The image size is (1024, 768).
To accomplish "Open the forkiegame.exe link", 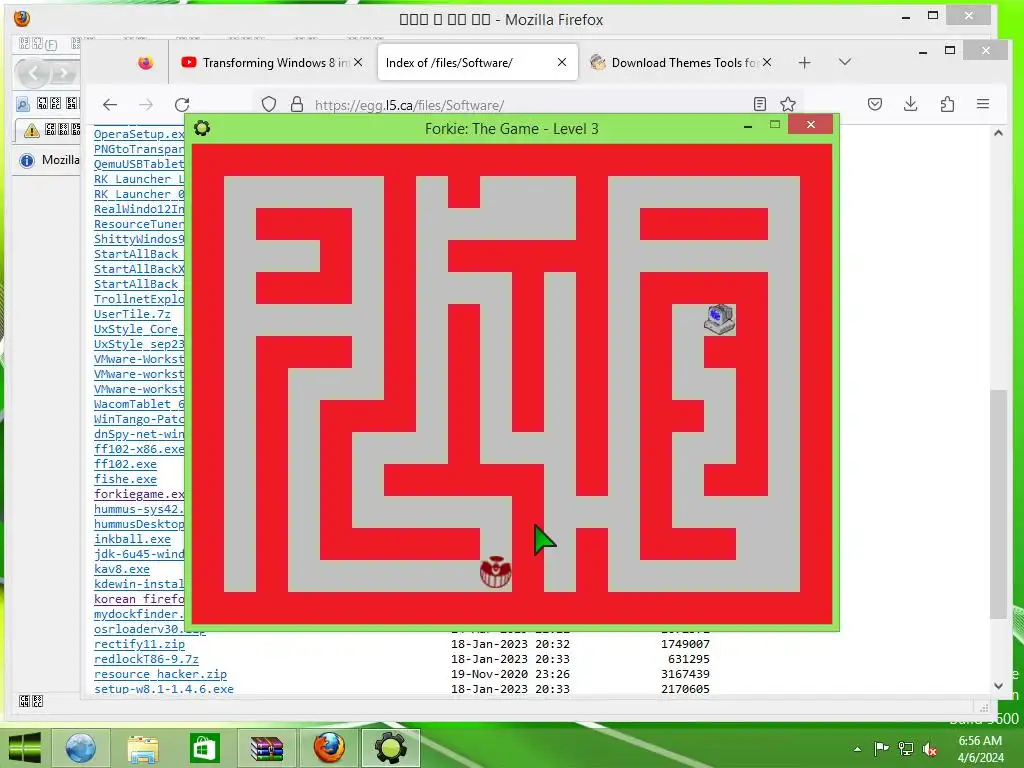I will [x=139, y=494].
